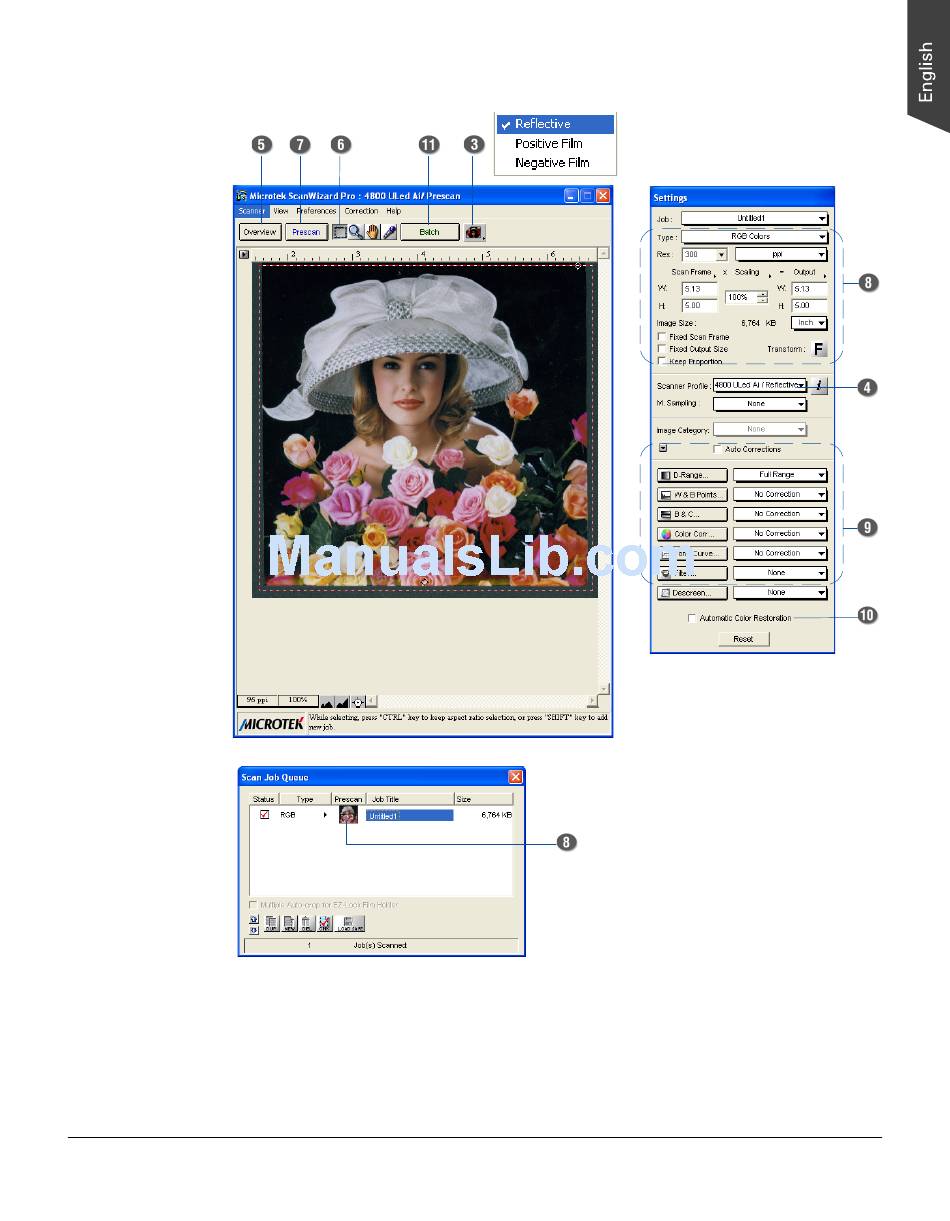Choose Positive Film from the popup menu

[556, 143]
